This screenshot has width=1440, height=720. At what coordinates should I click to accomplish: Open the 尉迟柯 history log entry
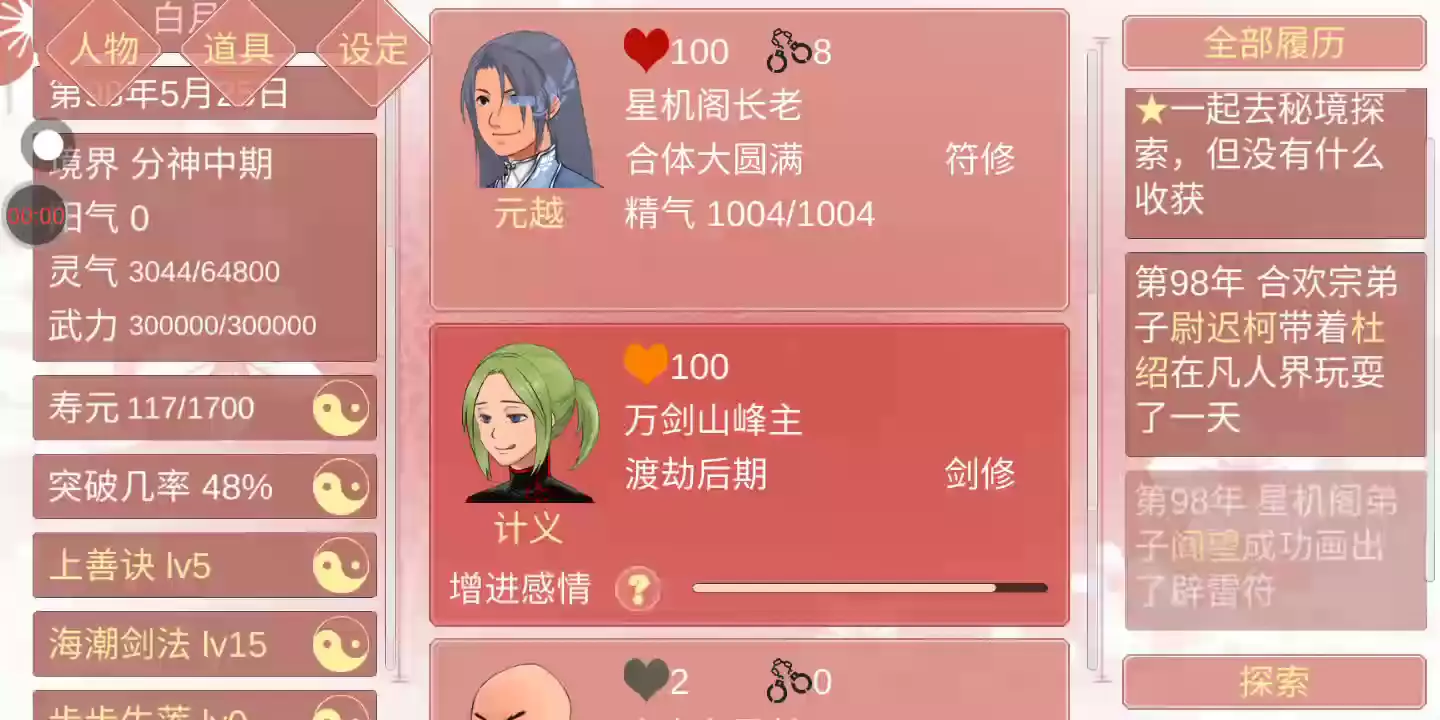[1275, 354]
